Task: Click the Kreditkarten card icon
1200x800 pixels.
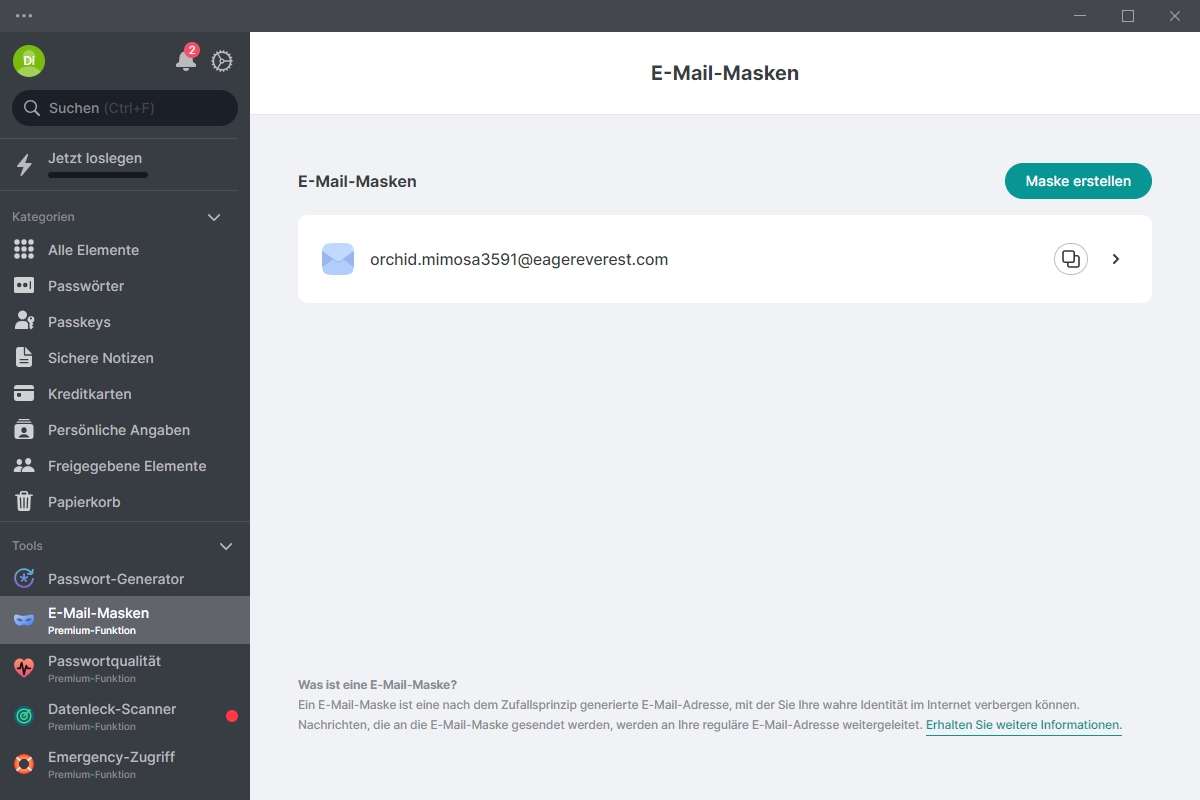Action: pyautogui.click(x=24, y=394)
